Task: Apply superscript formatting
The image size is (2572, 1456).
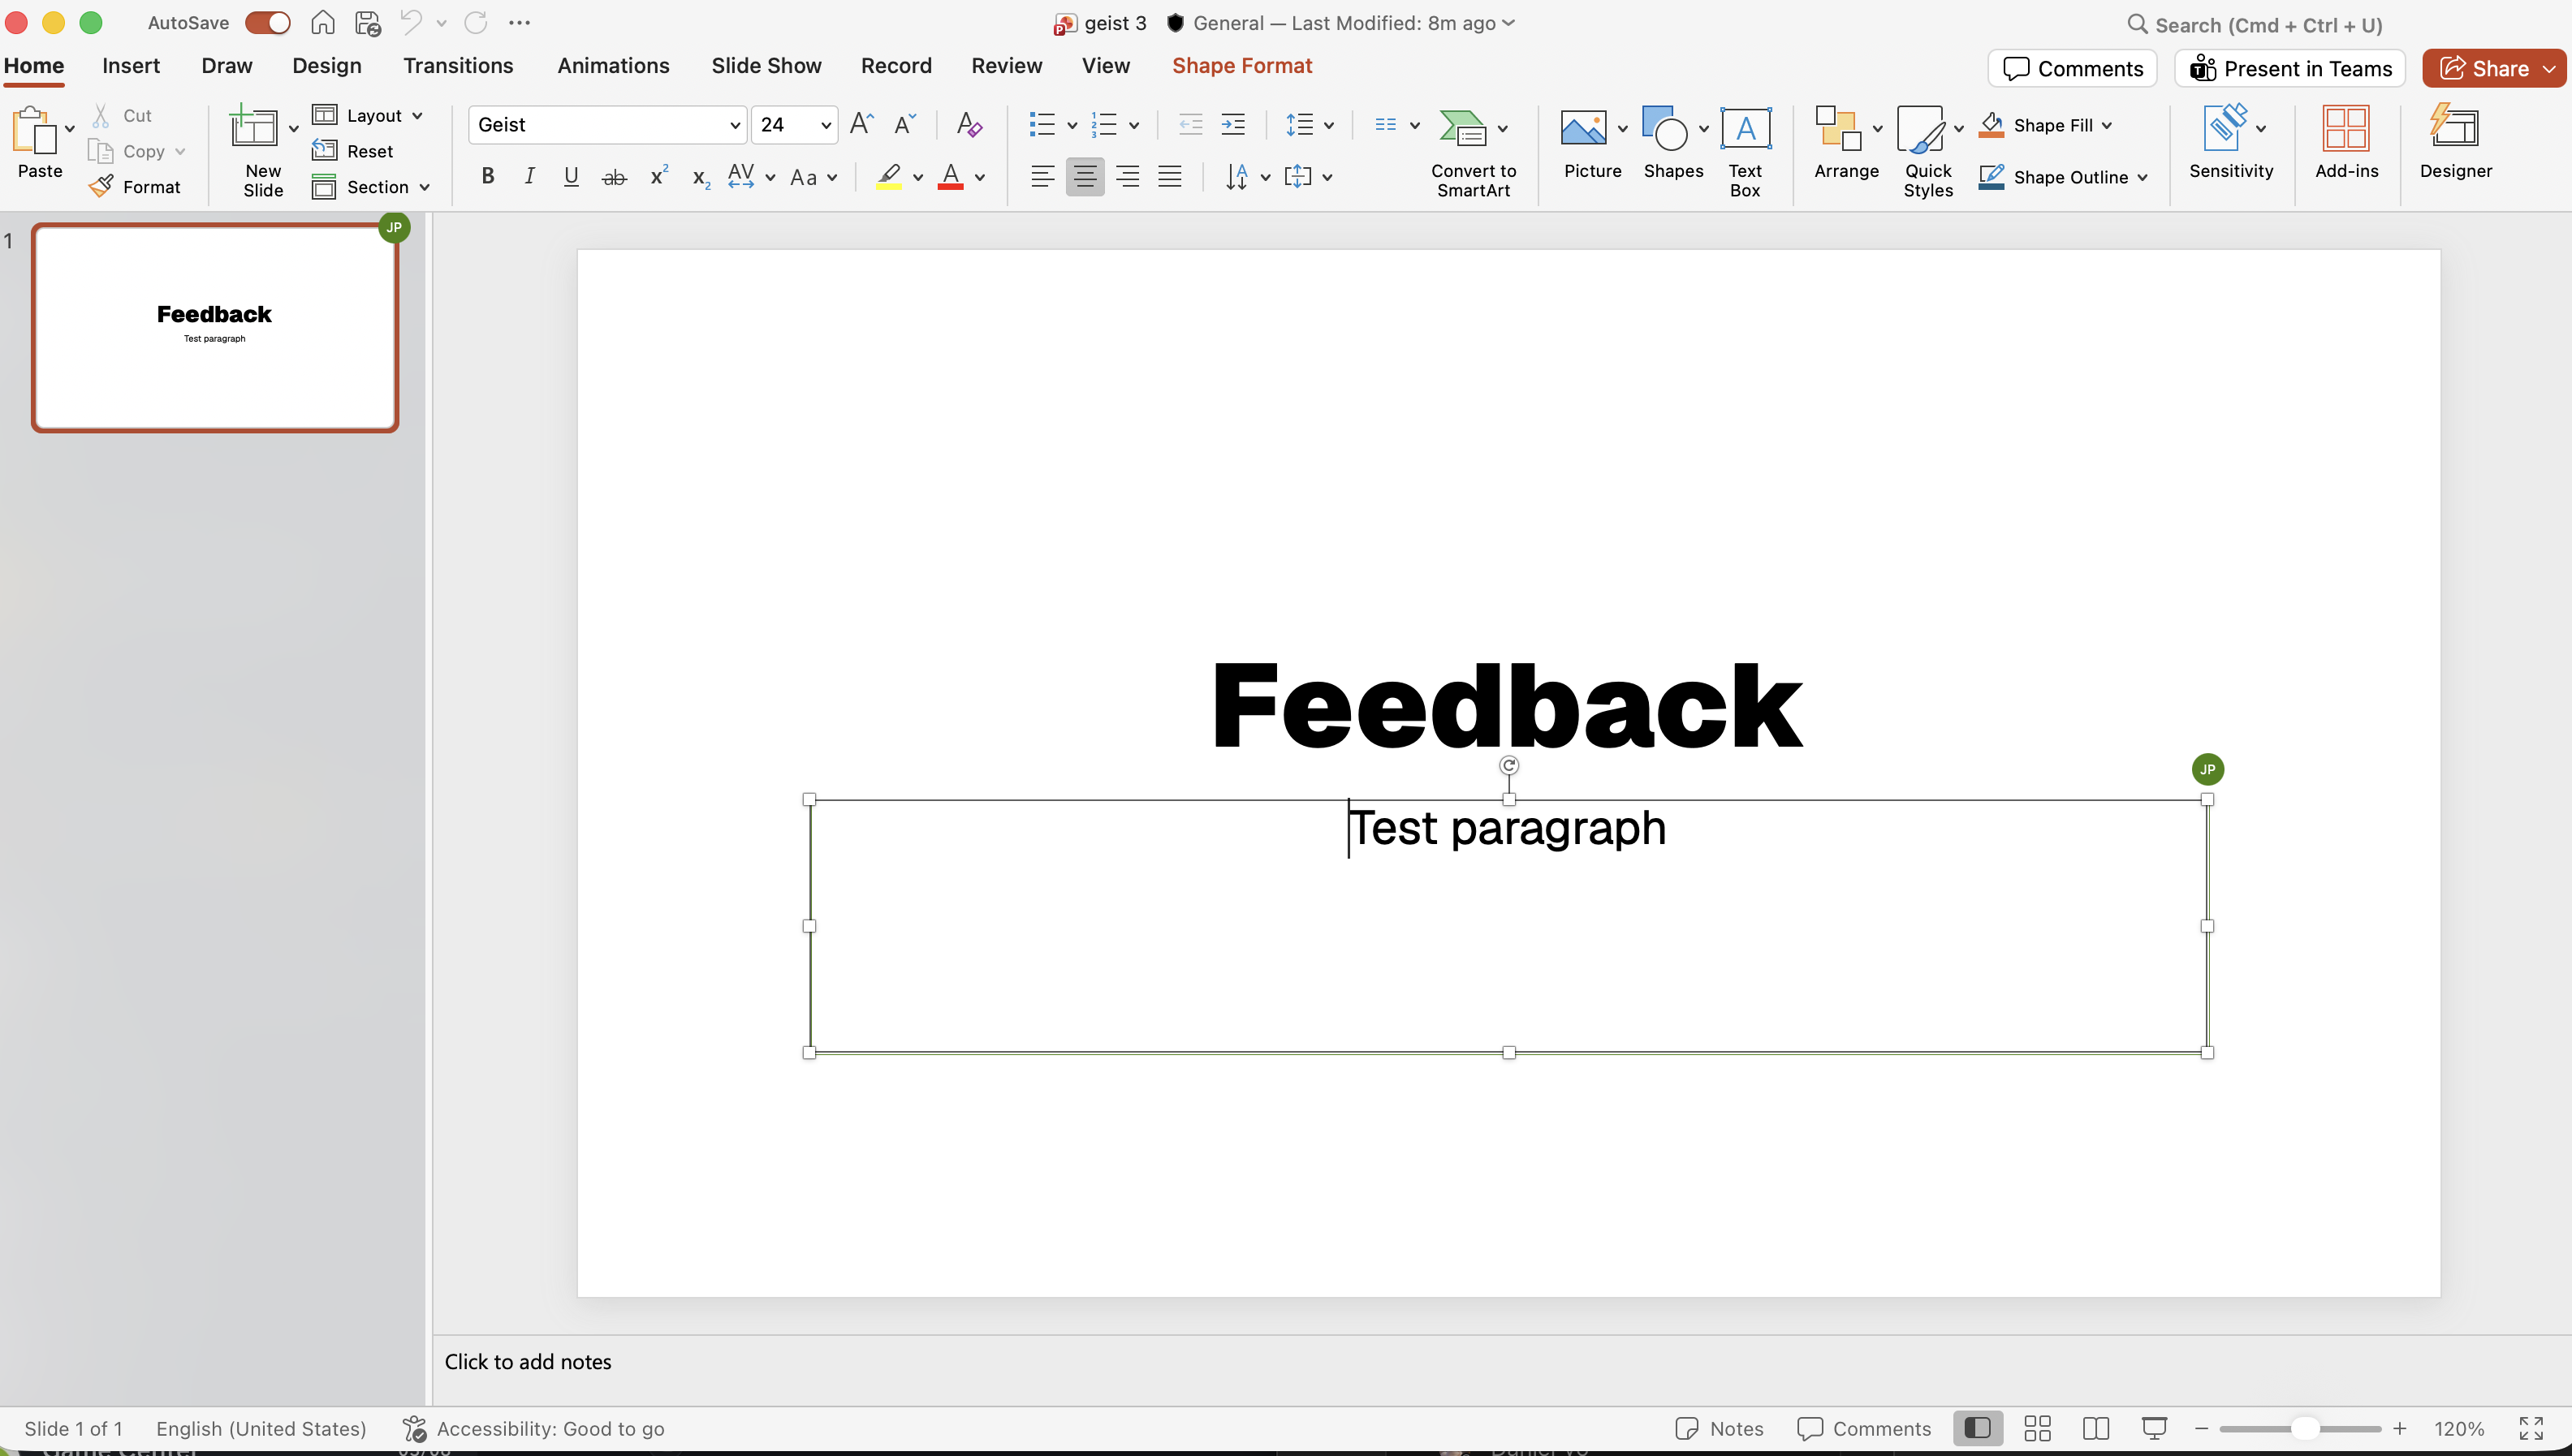Action: (659, 176)
